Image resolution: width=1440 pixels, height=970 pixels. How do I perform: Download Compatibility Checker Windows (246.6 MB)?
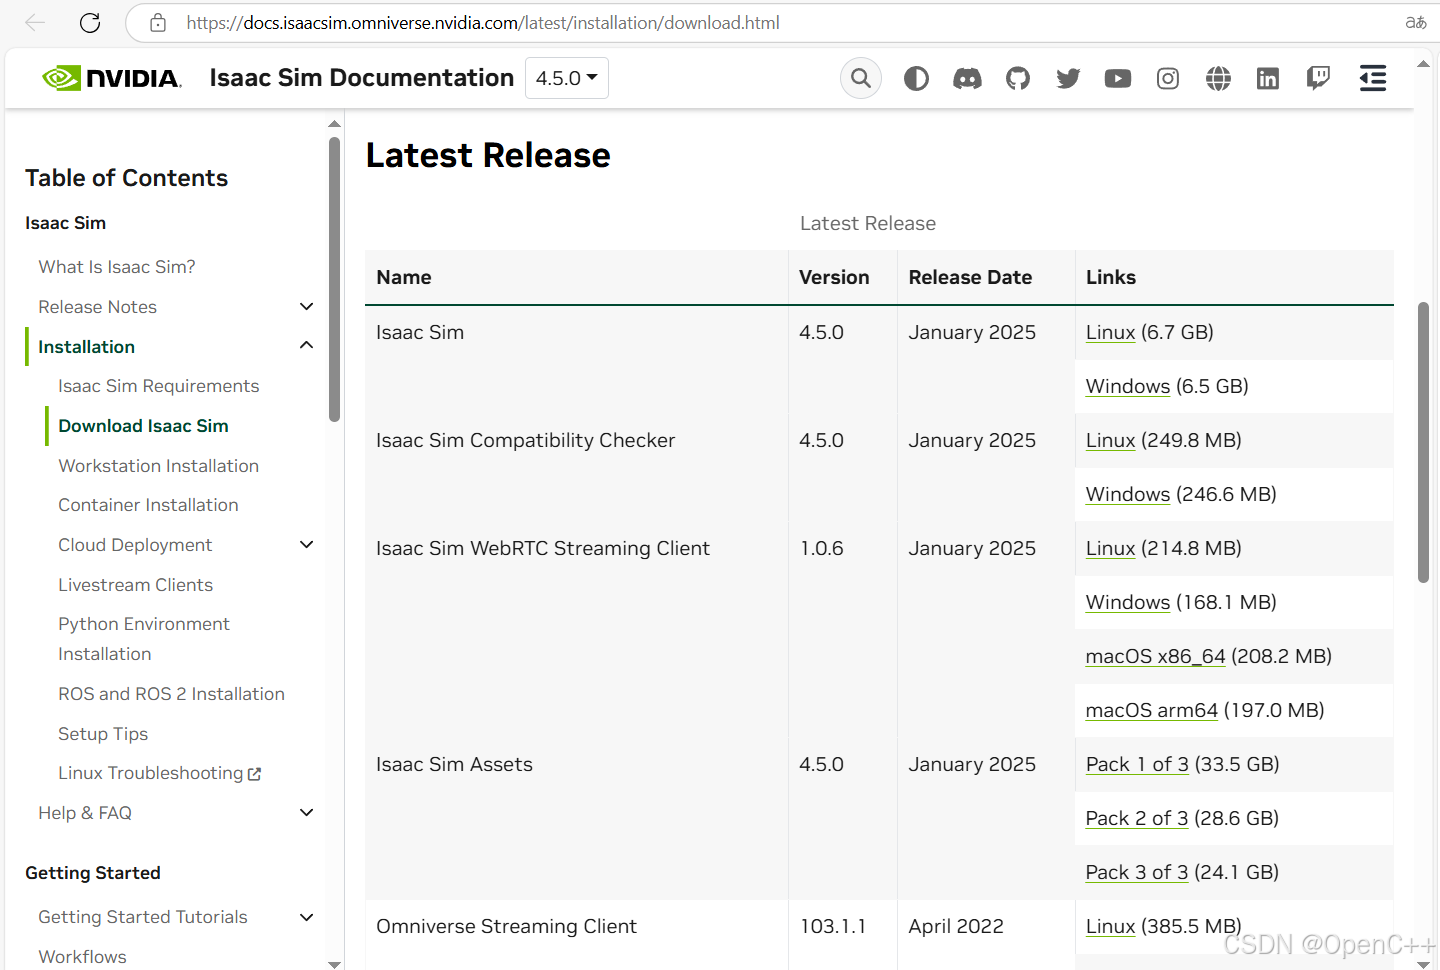pyautogui.click(x=1128, y=494)
